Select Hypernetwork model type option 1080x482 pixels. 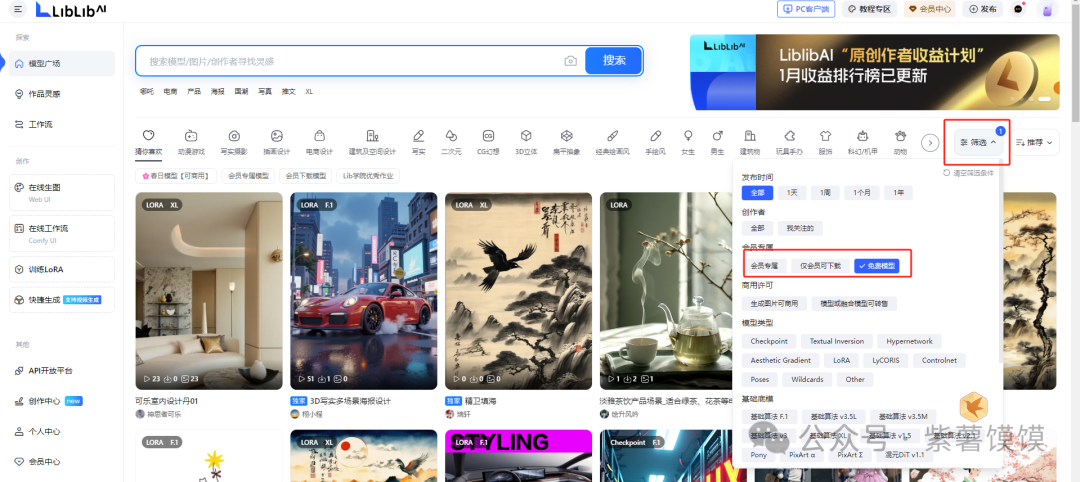click(x=909, y=341)
